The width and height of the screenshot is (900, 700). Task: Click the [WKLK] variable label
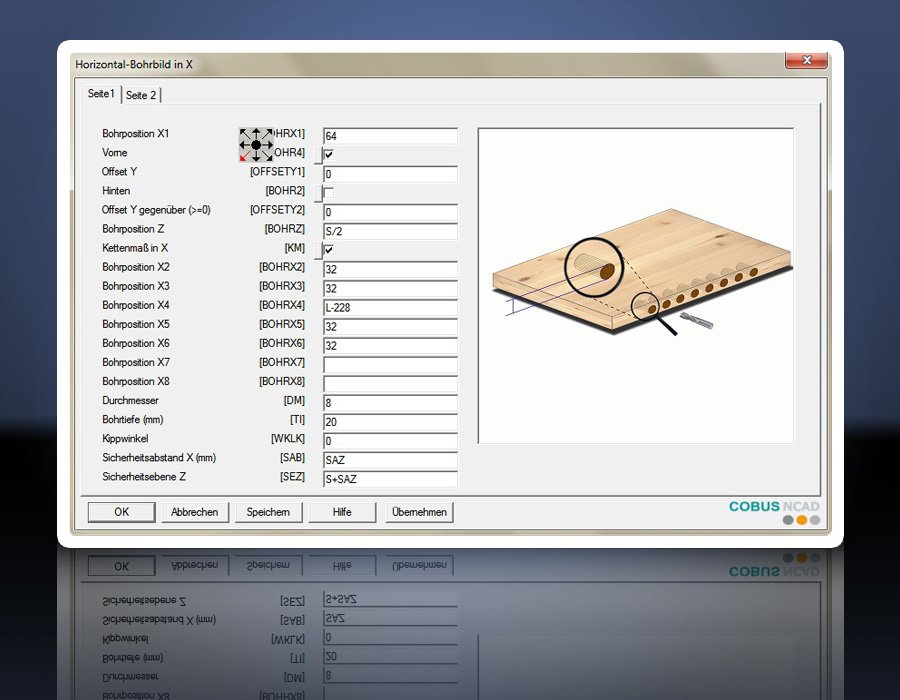coord(288,438)
